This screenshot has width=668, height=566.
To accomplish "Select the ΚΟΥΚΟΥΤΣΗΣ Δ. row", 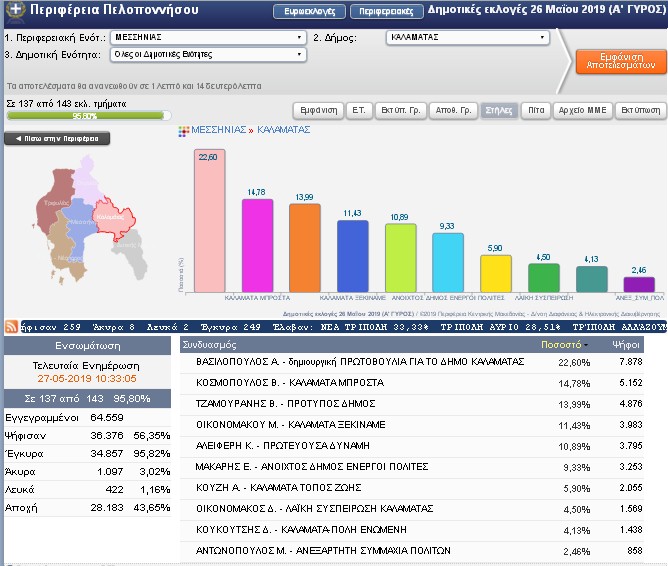I will [412, 530].
